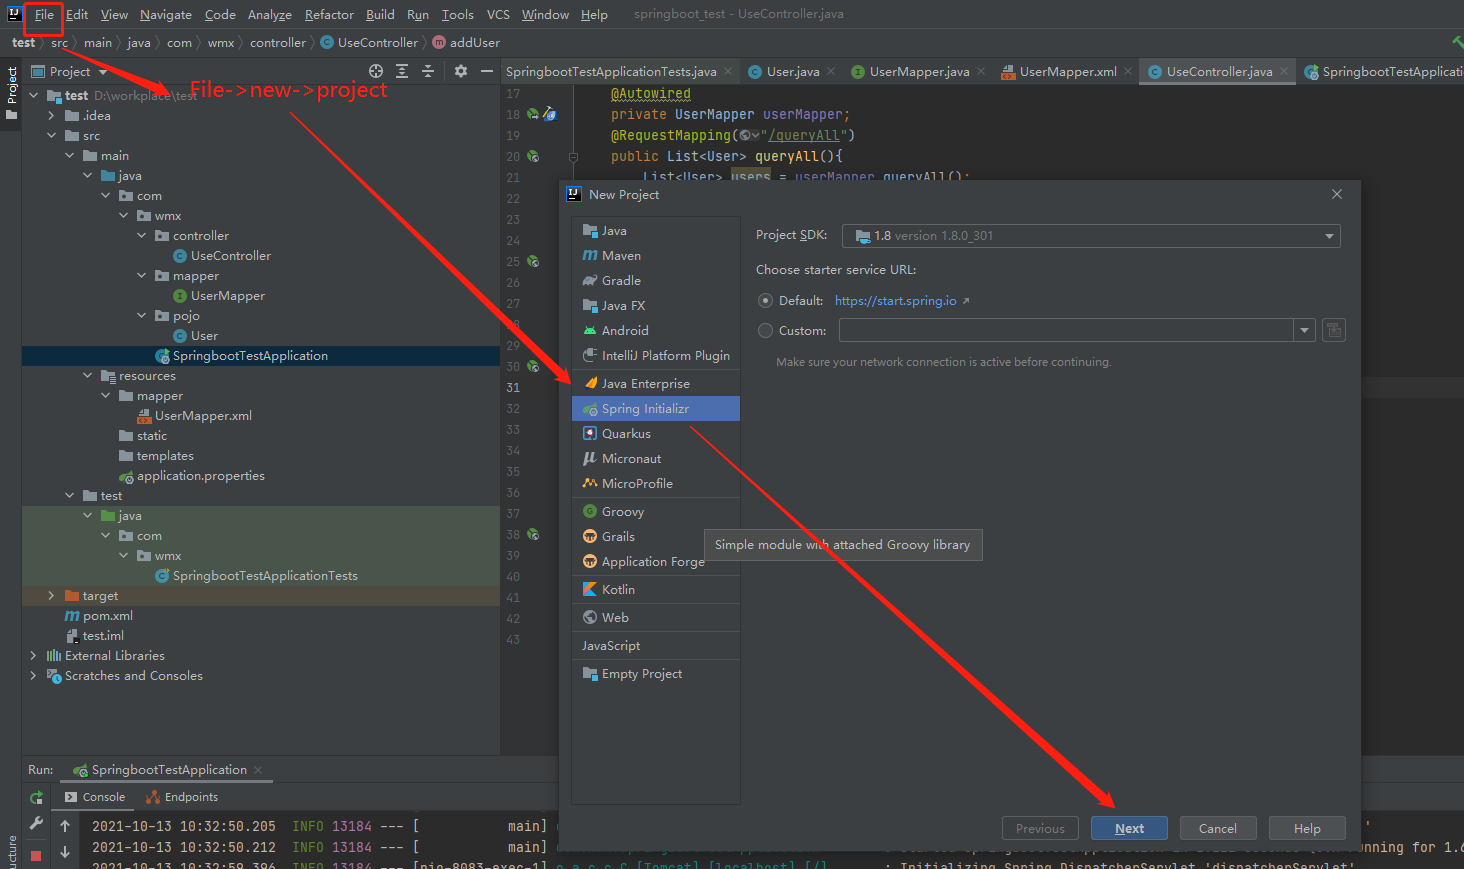
Task: Click the Help button in dialog
Action: point(1307,828)
